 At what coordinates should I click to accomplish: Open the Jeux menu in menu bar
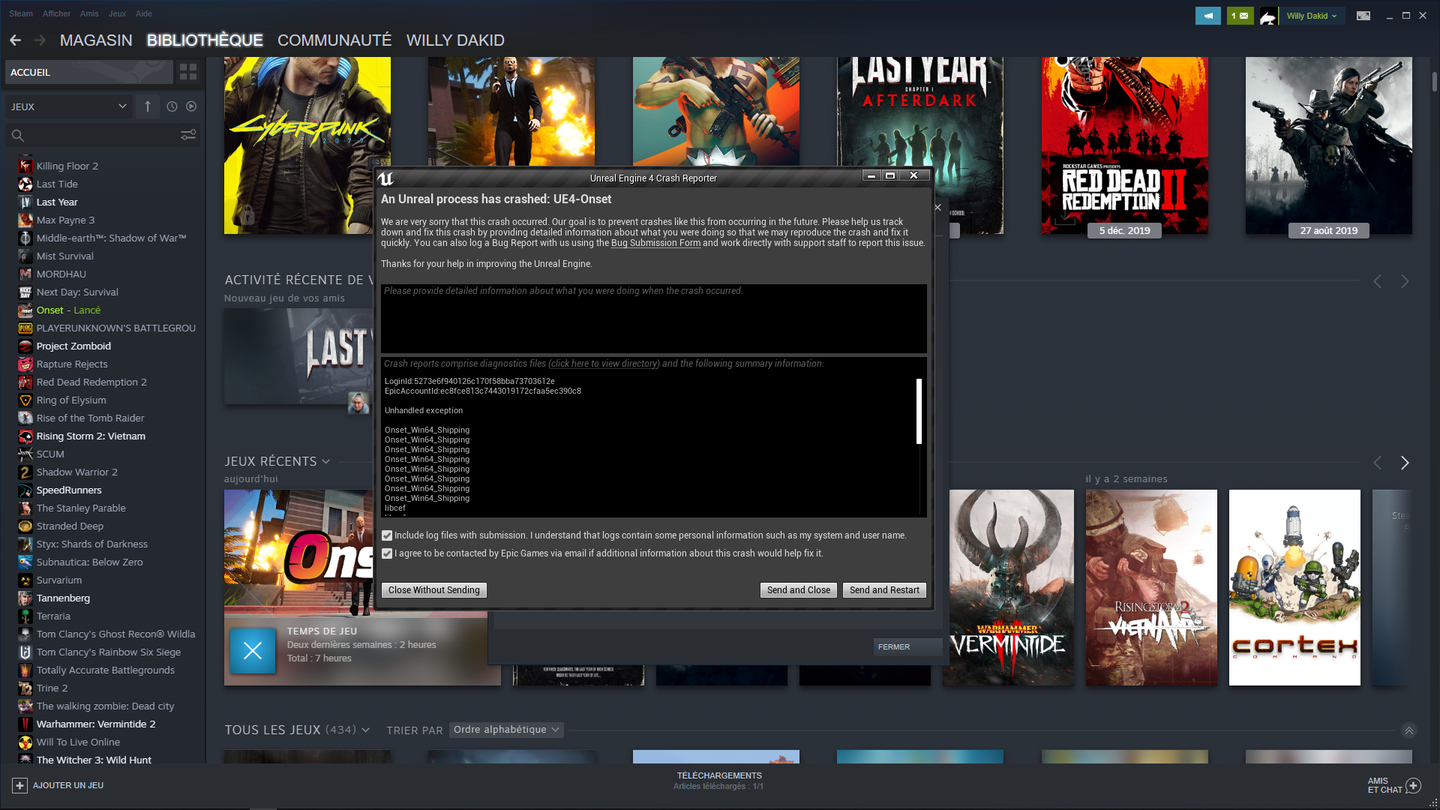coord(117,14)
